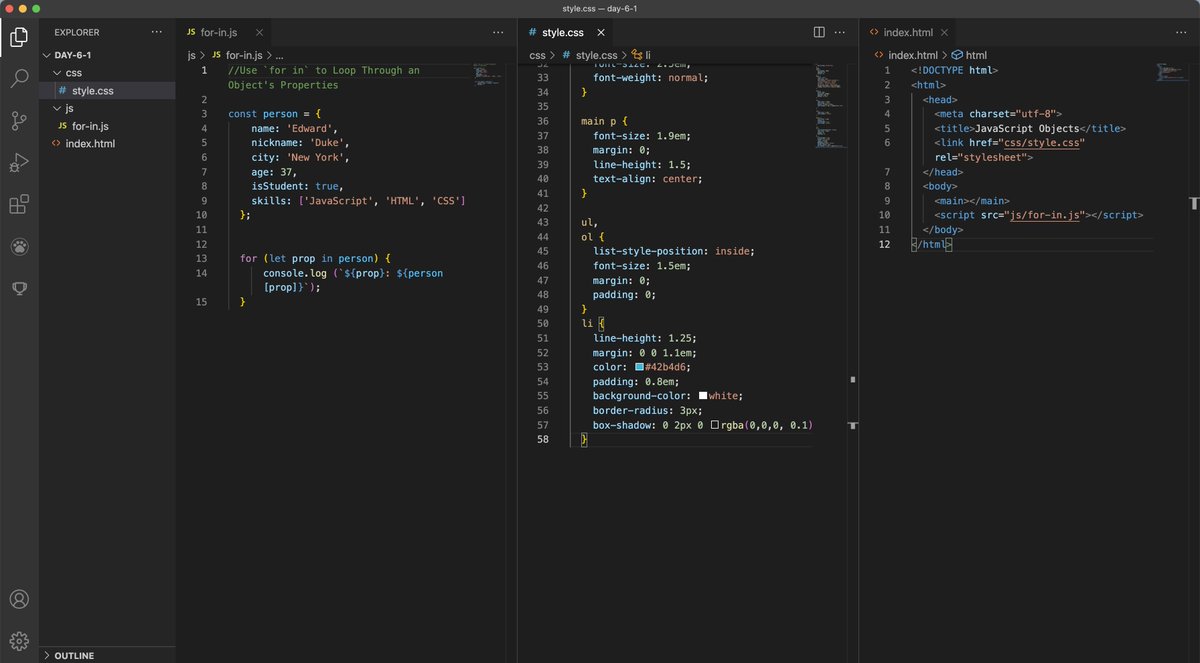
Task: Select style.css in the file tree
Action: coord(107,91)
